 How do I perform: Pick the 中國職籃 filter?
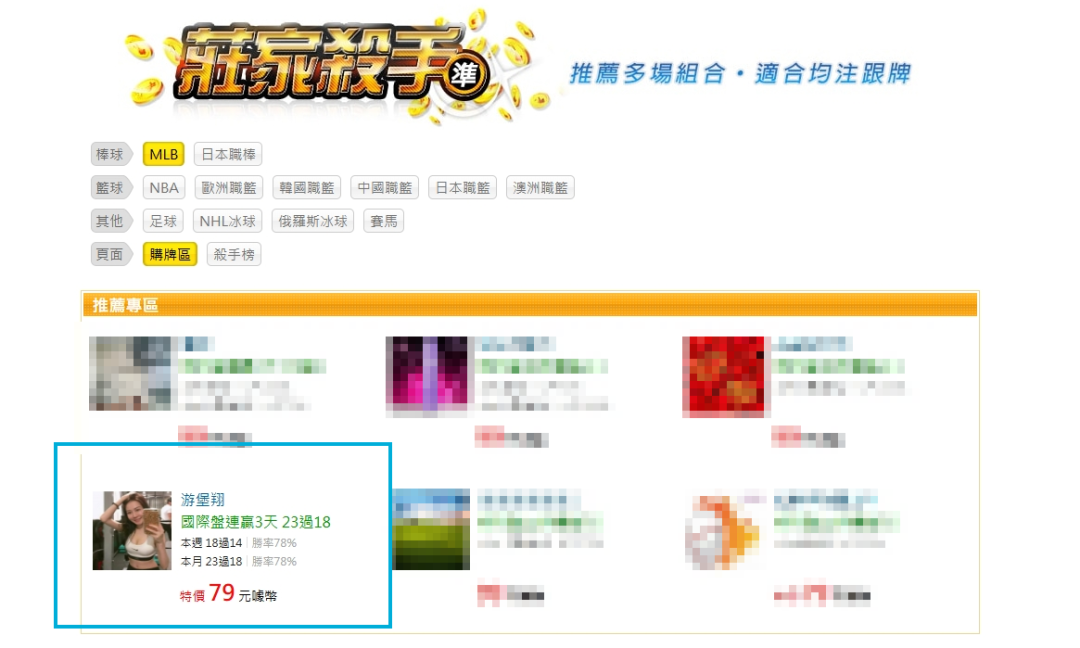click(x=384, y=187)
